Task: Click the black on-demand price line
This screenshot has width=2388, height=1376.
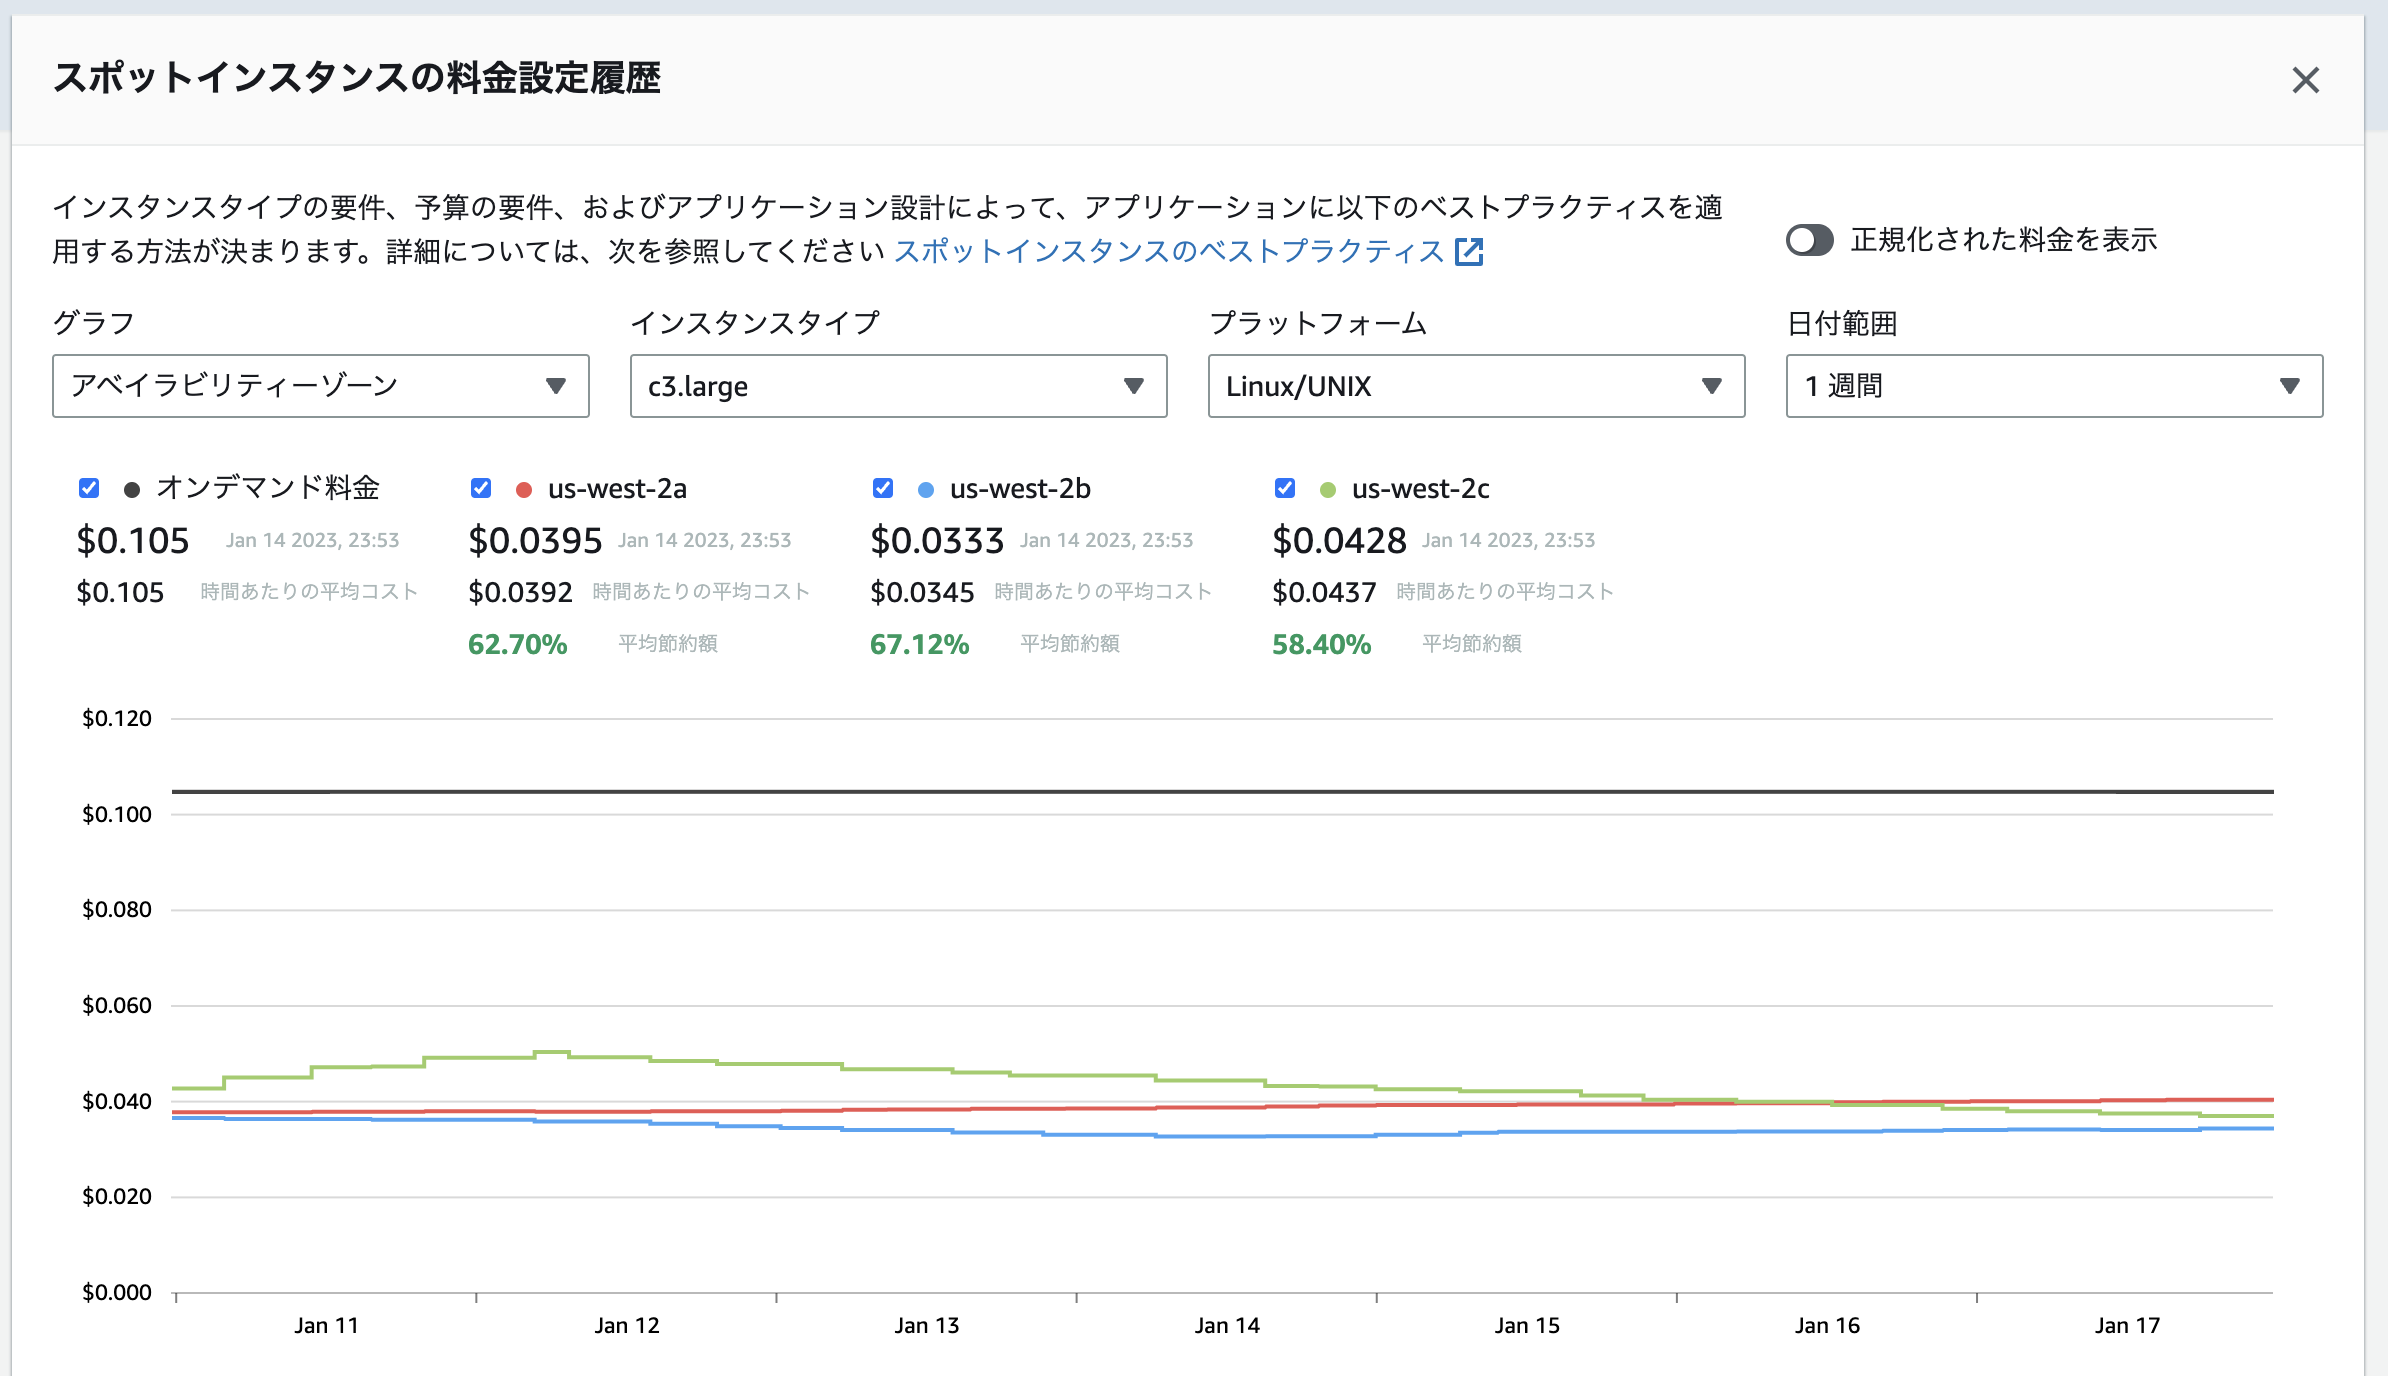Action: [1200, 791]
